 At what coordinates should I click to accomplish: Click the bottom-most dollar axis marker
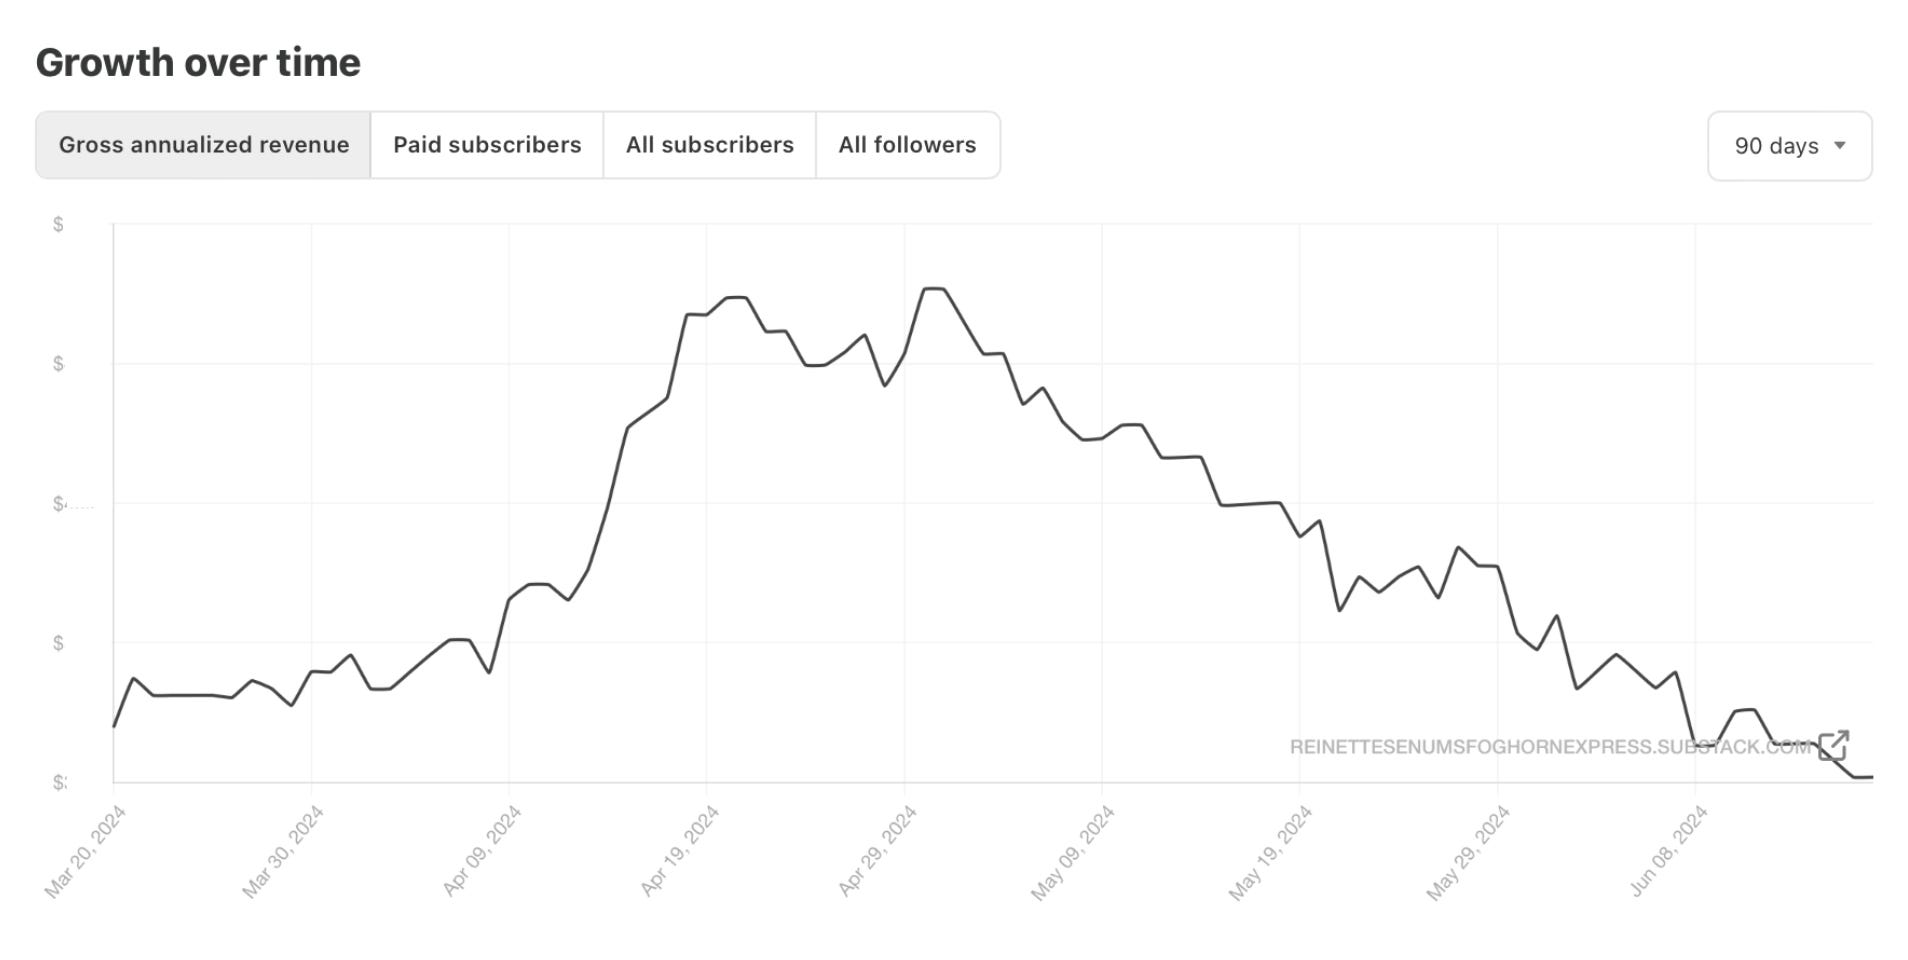click(58, 781)
